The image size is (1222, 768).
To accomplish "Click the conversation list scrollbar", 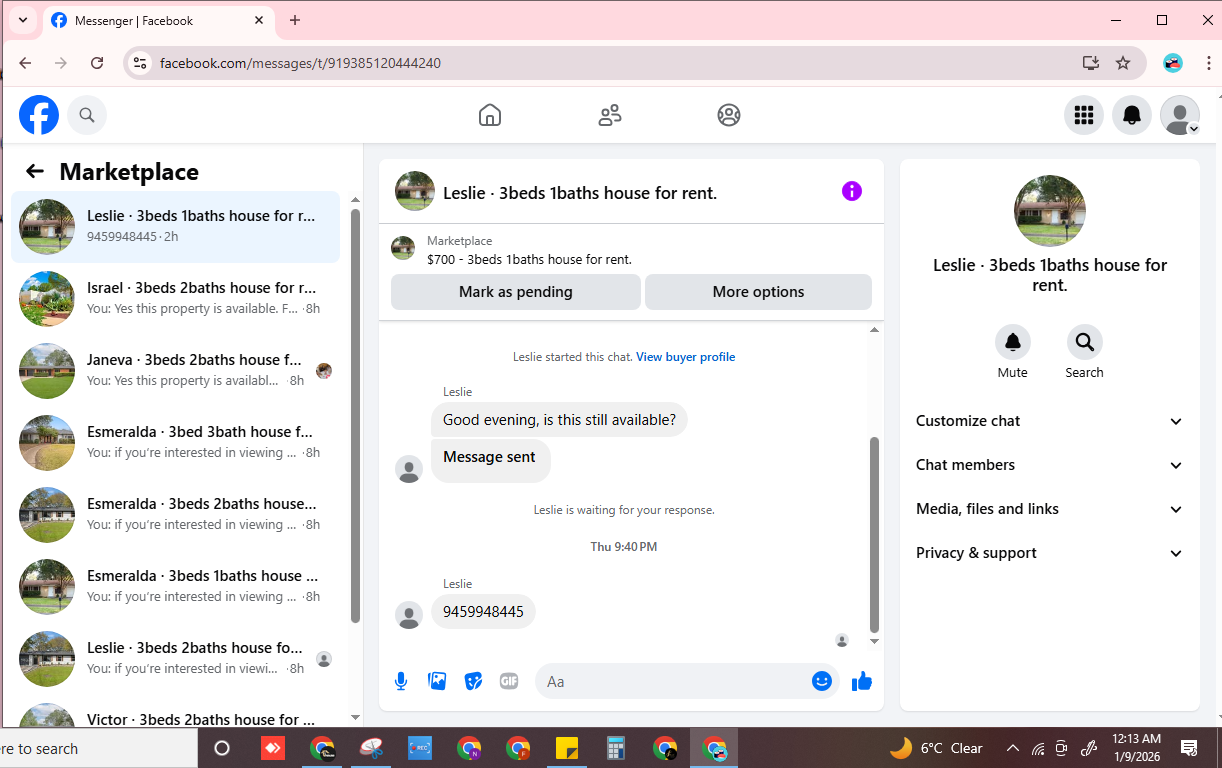I will (x=355, y=415).
